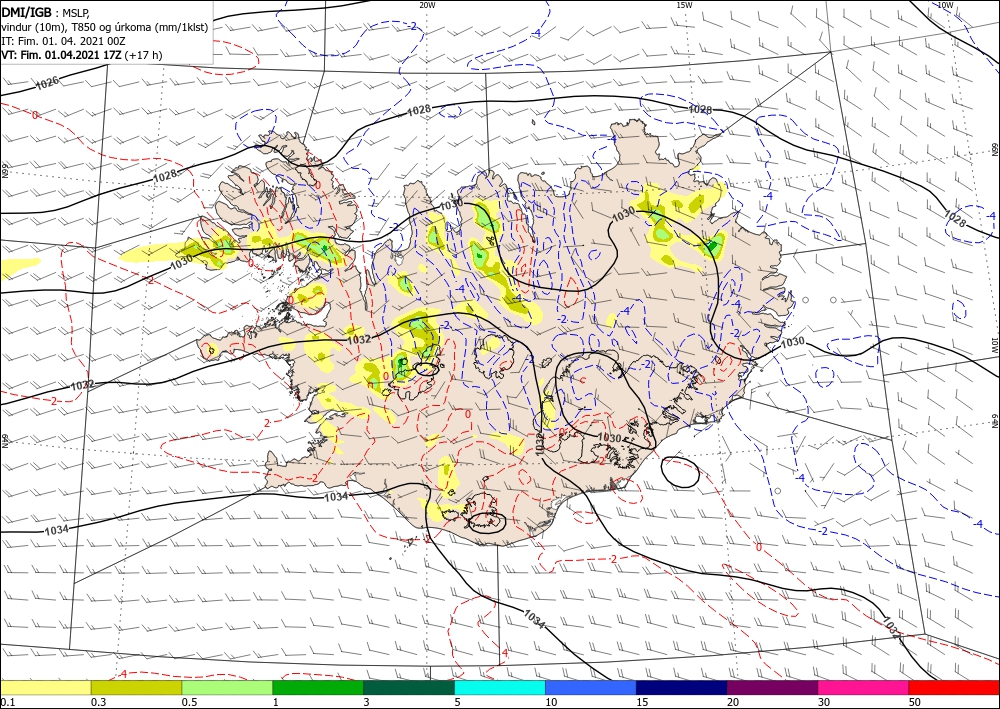Image resolution: width=1000 pixels, height=709 pixels.
Task: Select the light green 0.5–1 legend color
Action: point(227,687)
